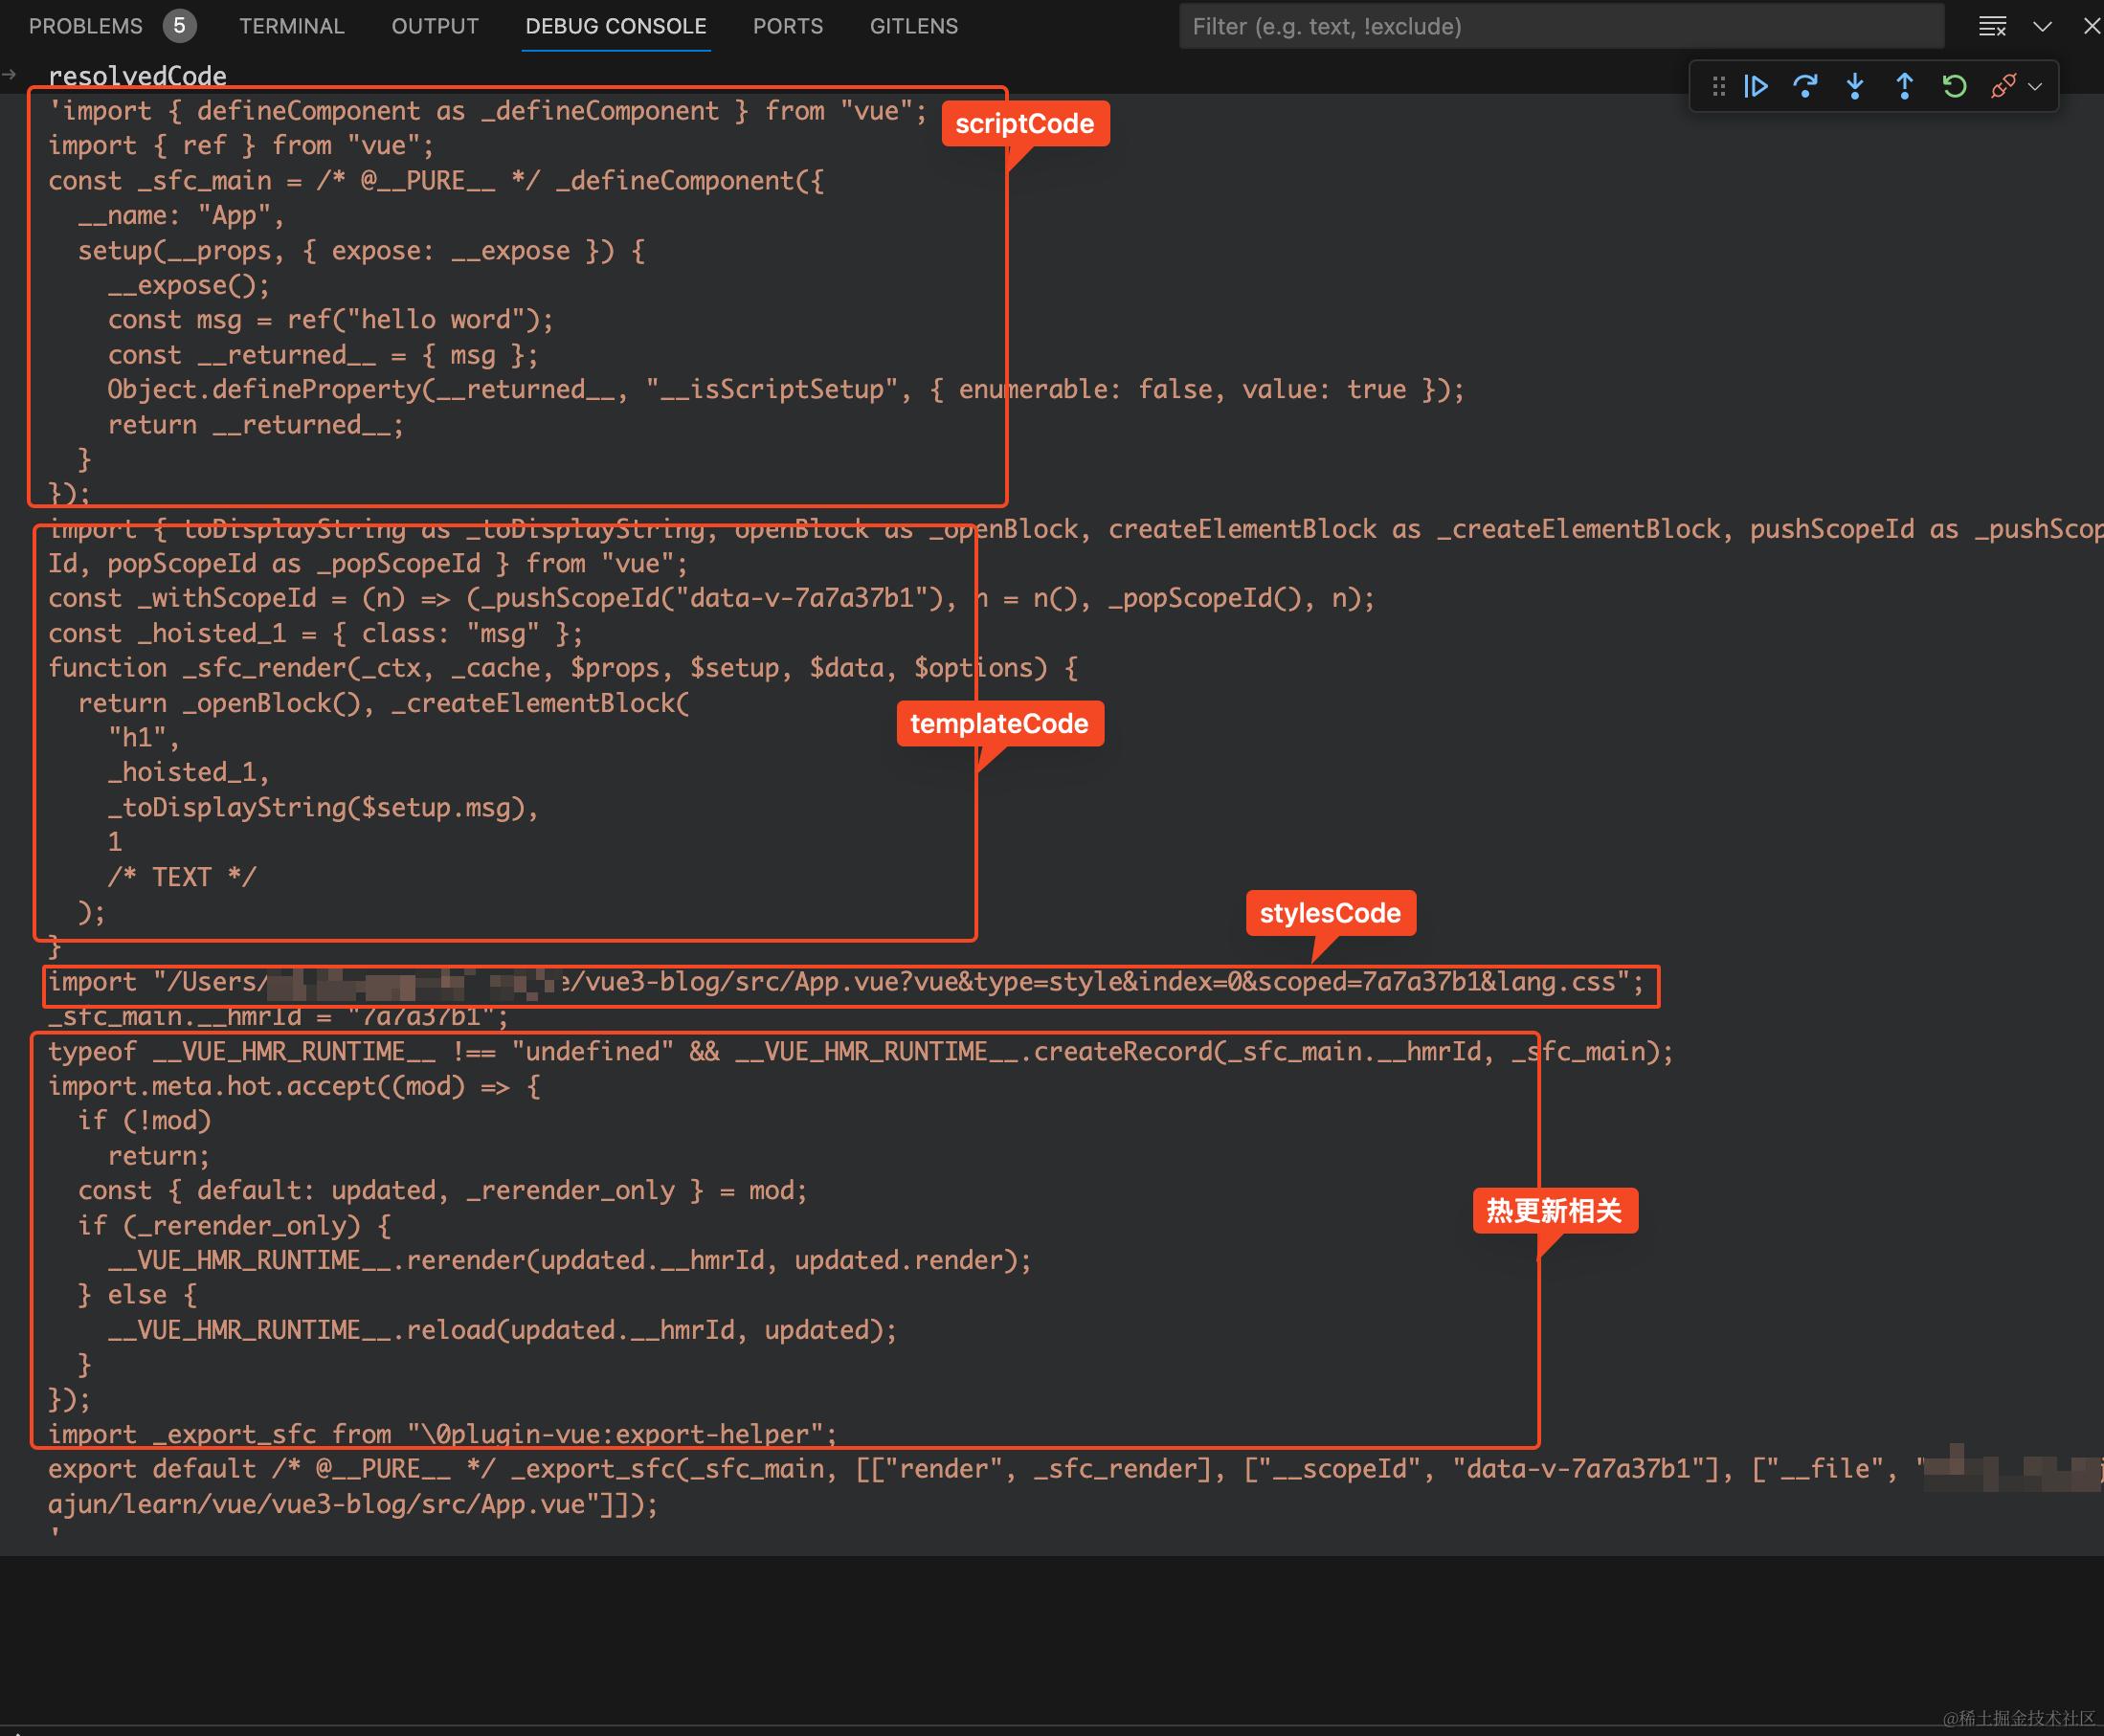
Task: Select the DEBUG CONSOLE tab
Action: 615,27
